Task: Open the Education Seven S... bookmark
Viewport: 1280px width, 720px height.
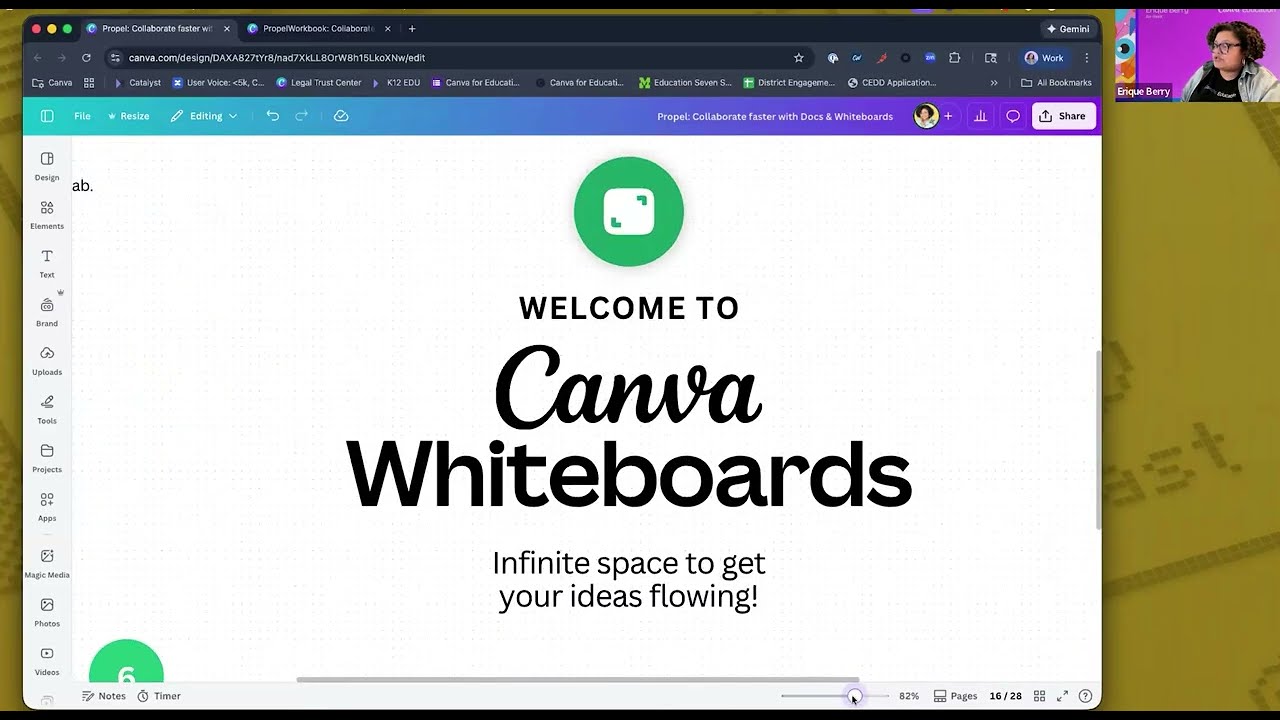Action: (686, 83)
